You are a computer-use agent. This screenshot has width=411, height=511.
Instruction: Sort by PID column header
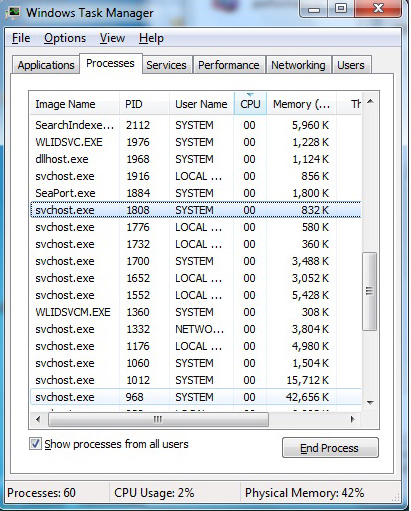coord(144,104)
